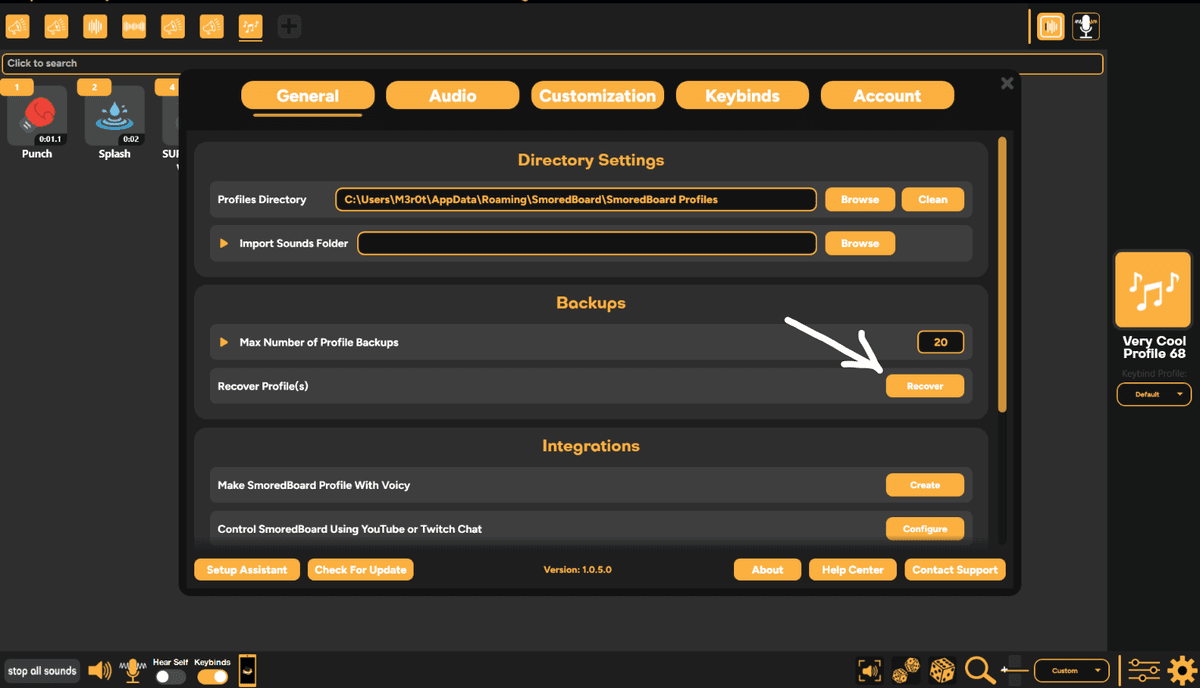Open the Keybinds tab
Image resolution: width=1200 pixels, height=688 pixels.
(x=742, y=96)
